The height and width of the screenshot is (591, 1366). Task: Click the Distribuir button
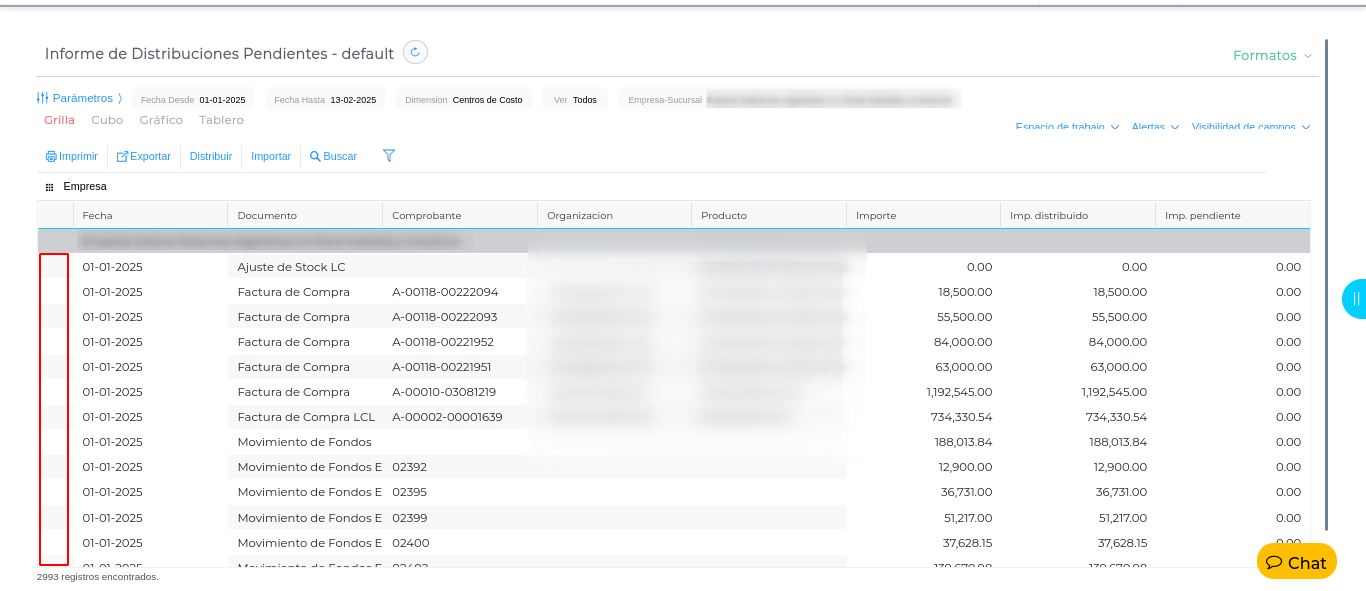(x=211, y=157)
